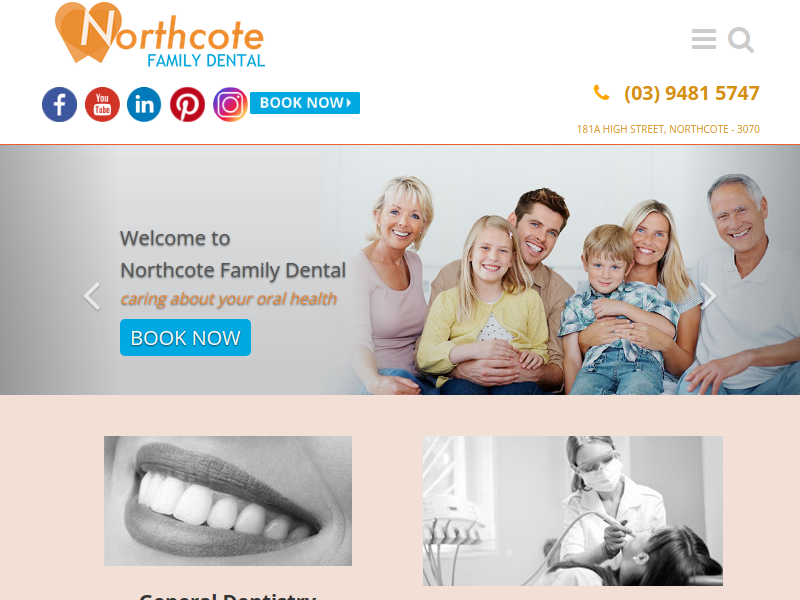The width and height of the screenshot is (800, 600).
Task: Open the YouTube social icon
Action: [x=102, y=105]
